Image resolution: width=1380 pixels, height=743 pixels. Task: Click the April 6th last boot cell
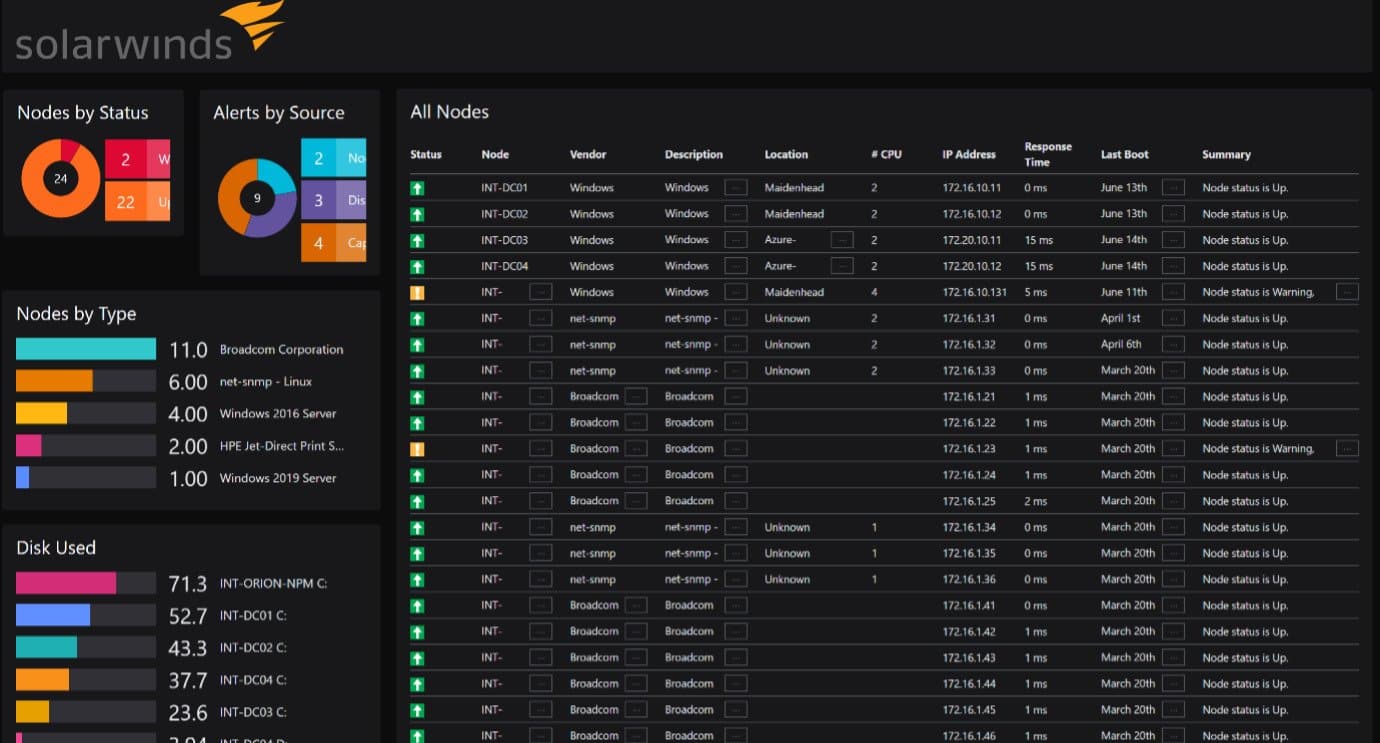pyautogui.click(x=1121, y=344)
